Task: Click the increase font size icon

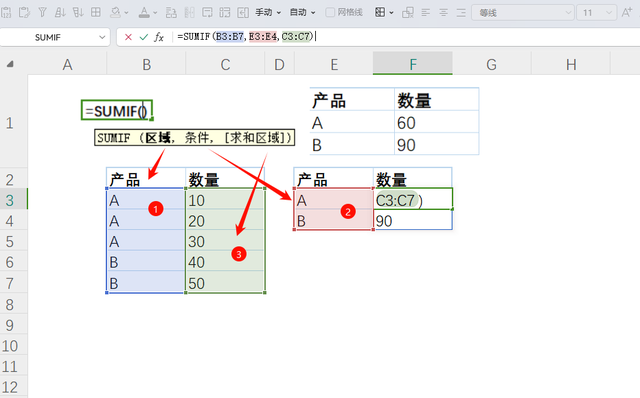Action: click(627, 13)
